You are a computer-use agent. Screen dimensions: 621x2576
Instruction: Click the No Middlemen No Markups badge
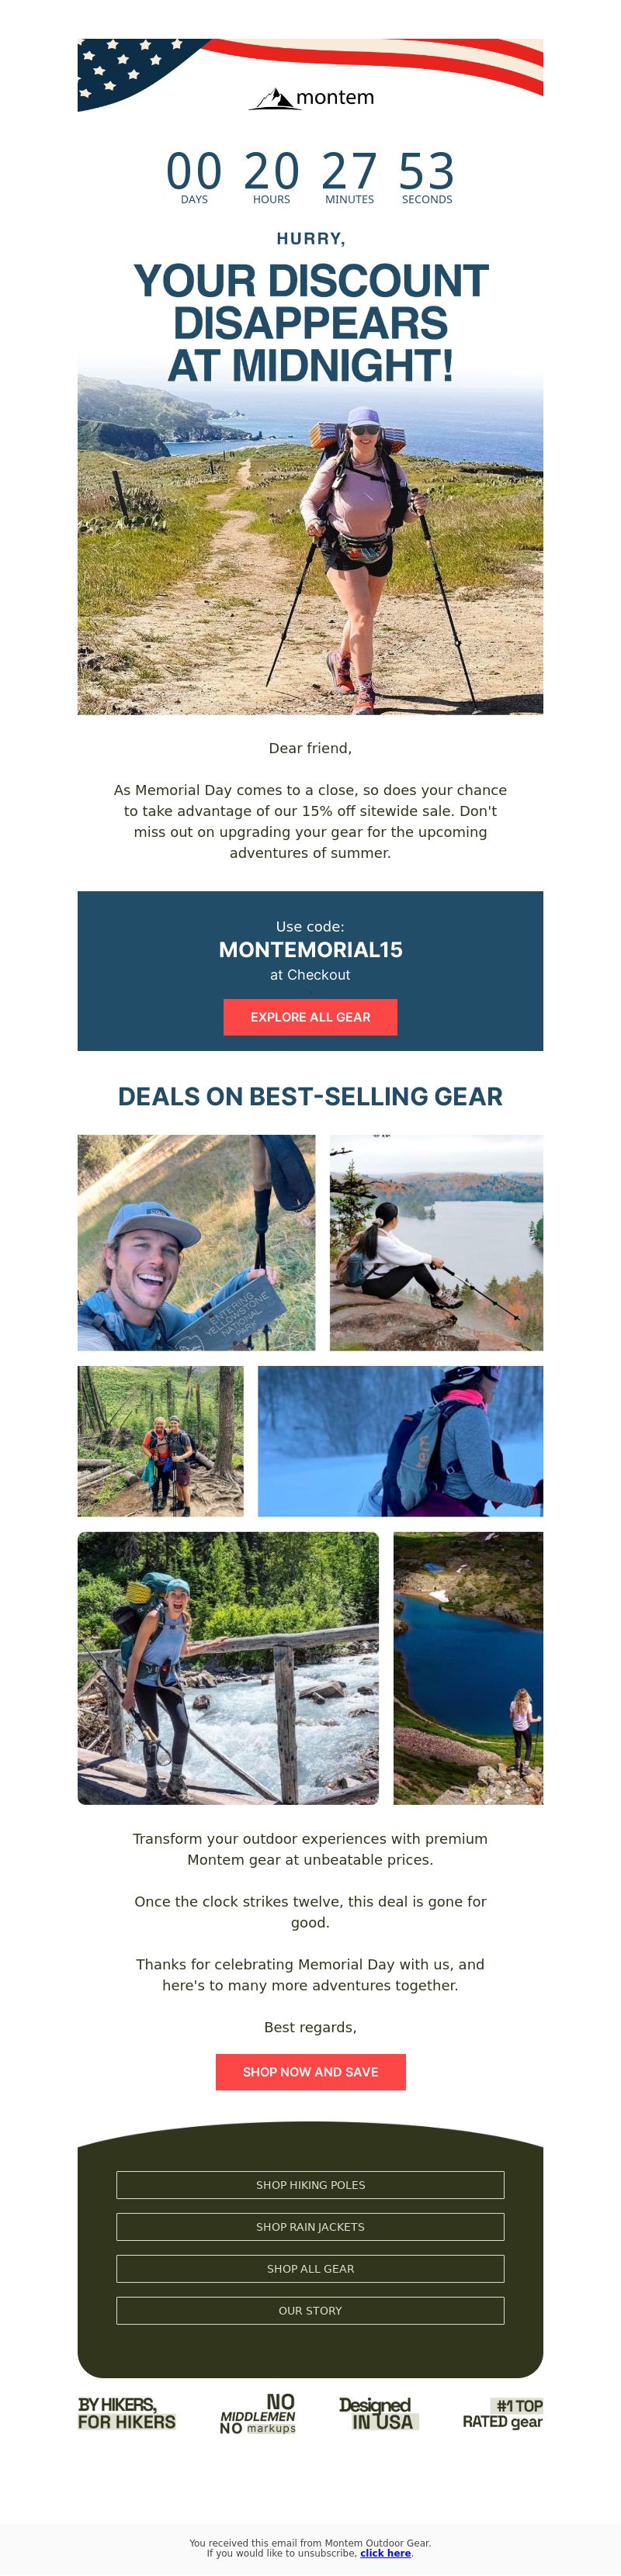[258, 2412]
